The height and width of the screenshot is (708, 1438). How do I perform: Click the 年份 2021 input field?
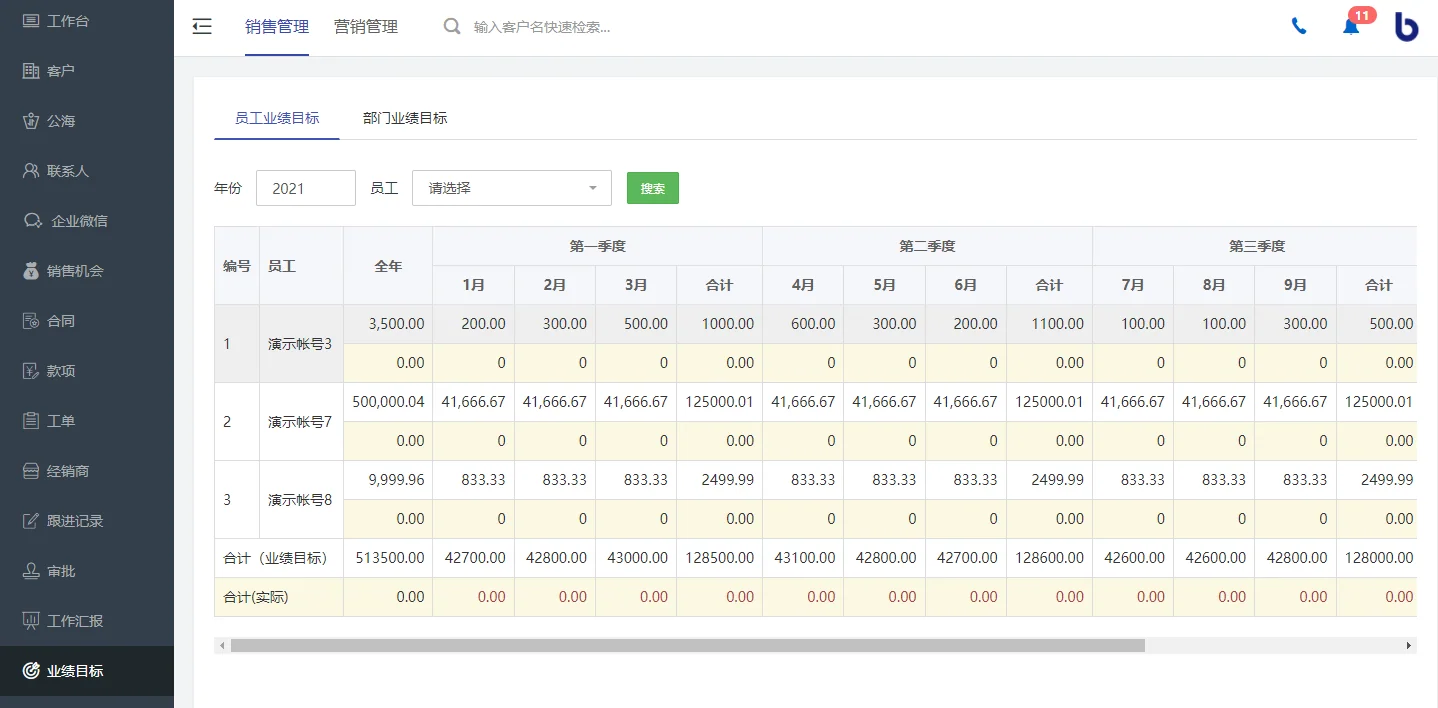(306, 188)
